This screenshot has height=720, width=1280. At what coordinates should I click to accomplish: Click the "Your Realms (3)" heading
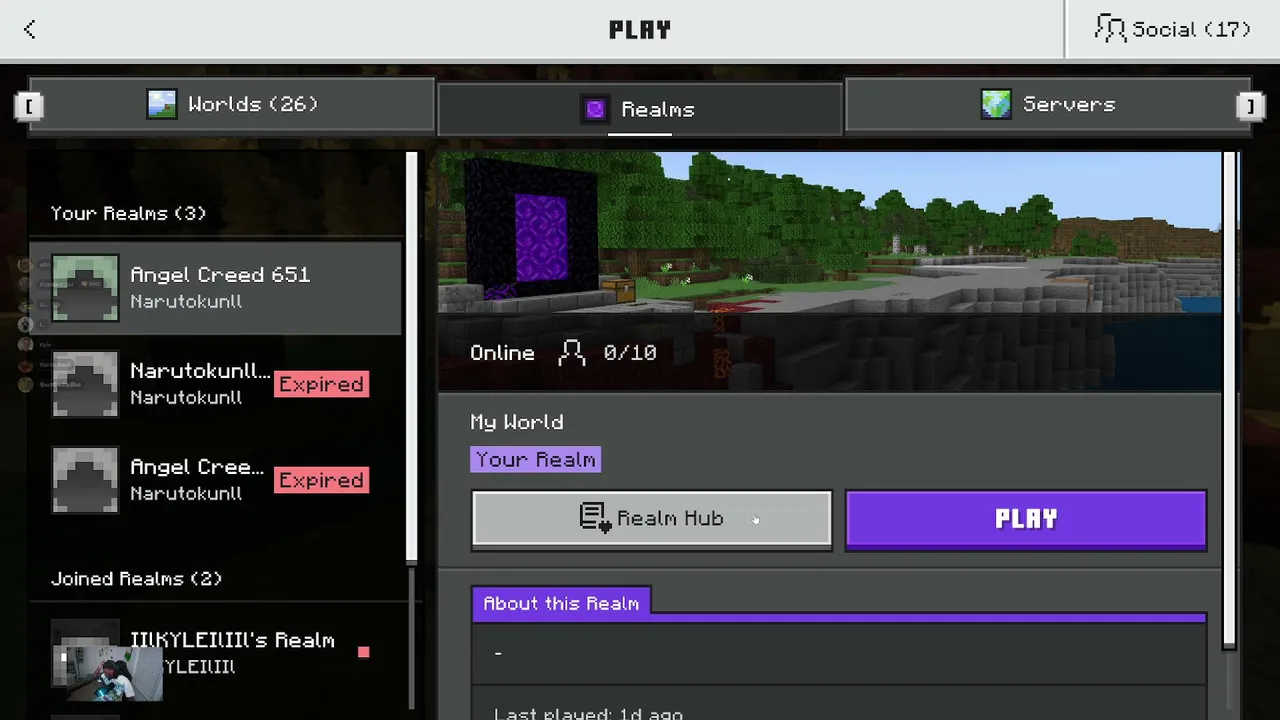pyautogui.click(x=128, y=213)
